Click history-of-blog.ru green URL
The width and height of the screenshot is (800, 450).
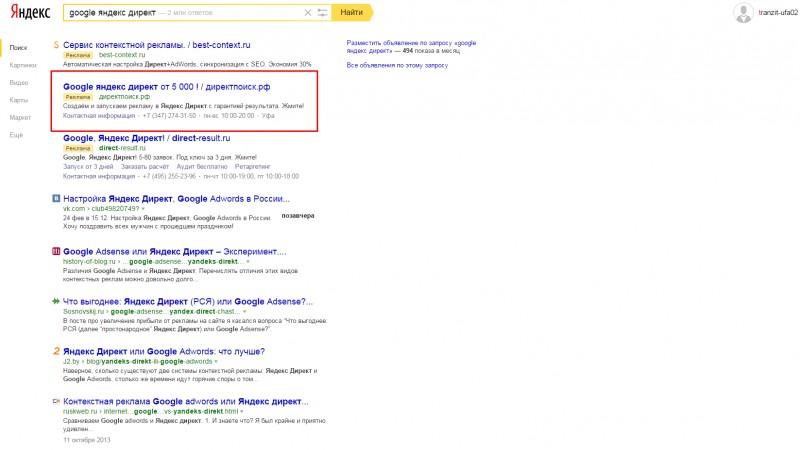tap(153, 262)
